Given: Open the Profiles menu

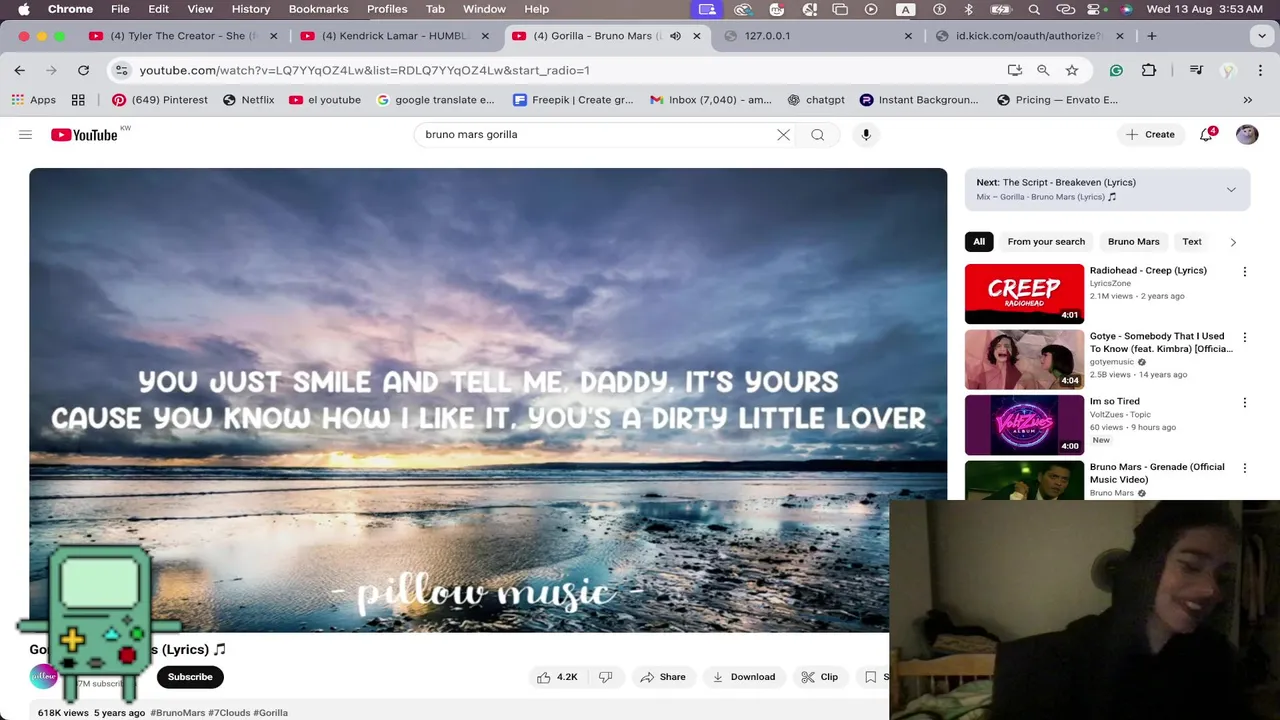Looking at the screenshot, I should (x=387, y=9).
